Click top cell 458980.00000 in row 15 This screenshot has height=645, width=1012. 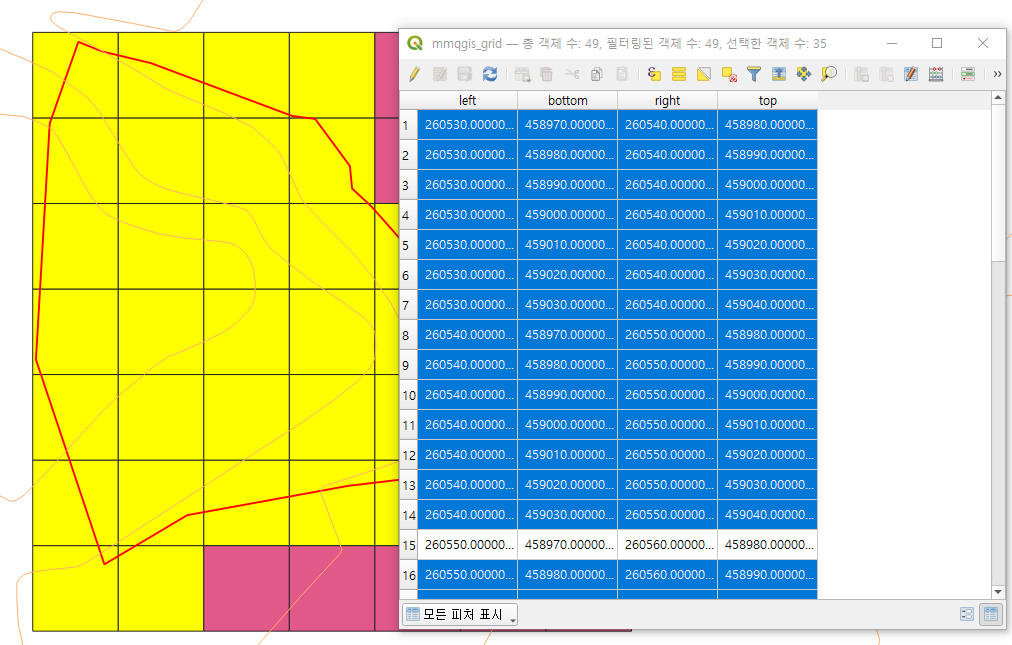(x=768, y=545)
